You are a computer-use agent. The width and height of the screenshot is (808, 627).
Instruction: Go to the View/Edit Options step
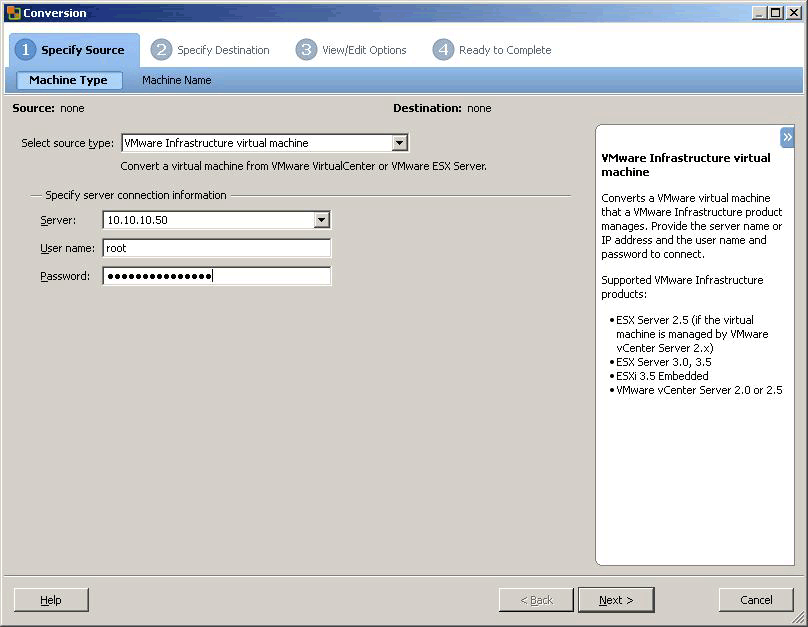(x=351, y=50)
